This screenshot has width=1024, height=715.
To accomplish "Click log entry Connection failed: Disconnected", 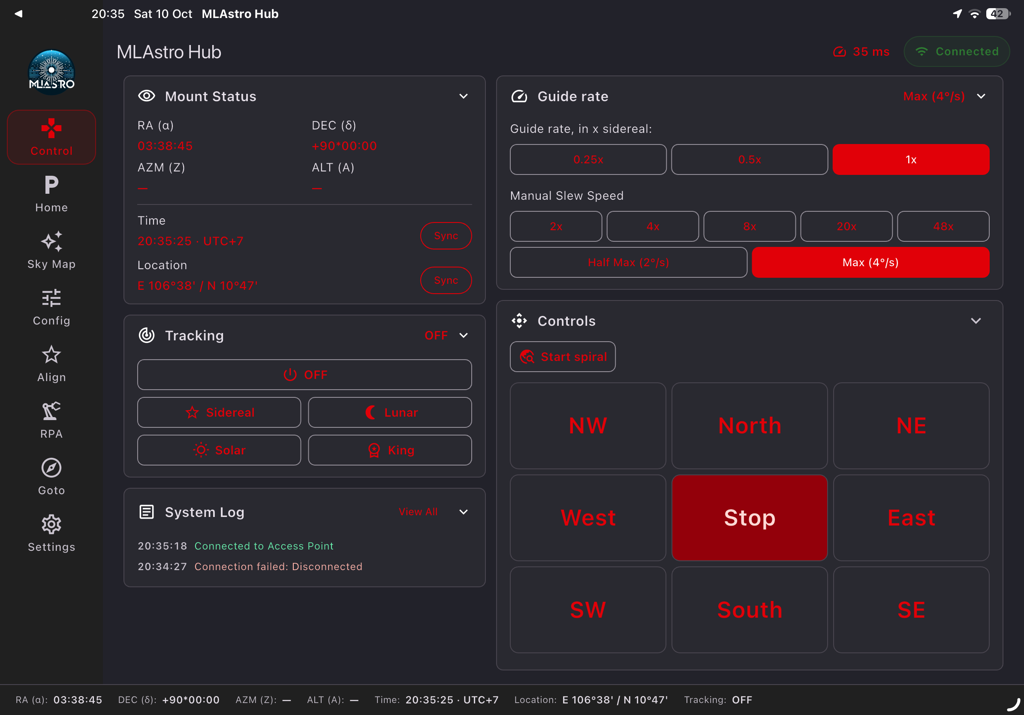I will [278, 567].
